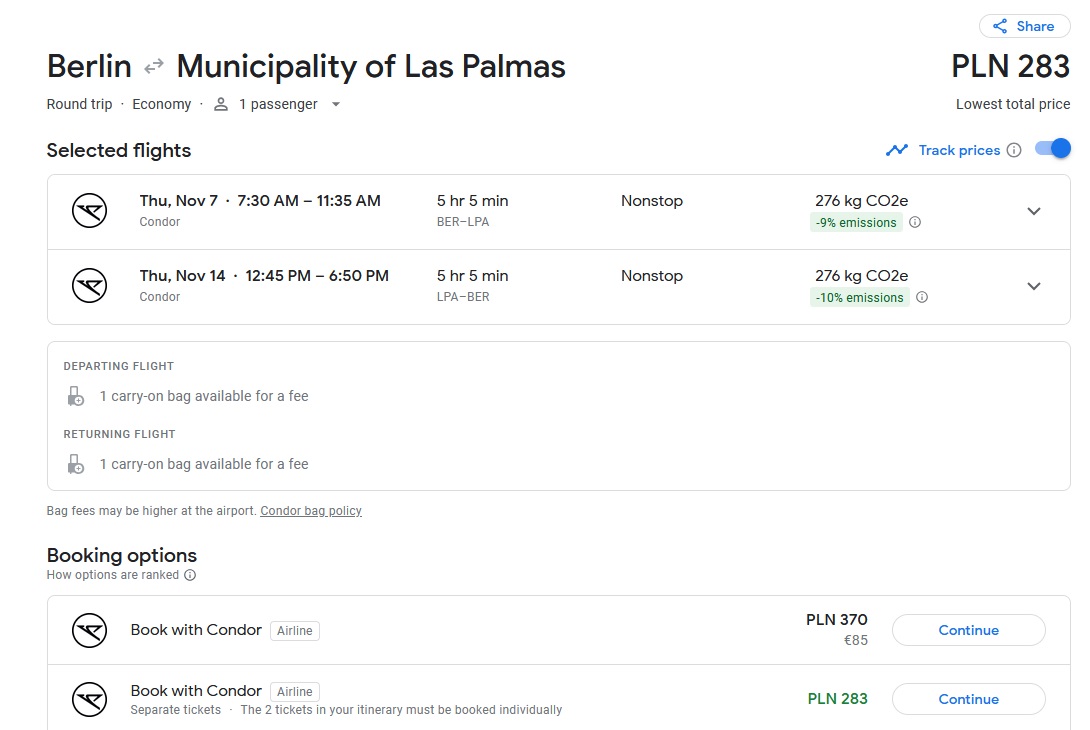1090x730 pixels.
Task: Click the Airline tag on separate tickets option
Action: point(295,692)
